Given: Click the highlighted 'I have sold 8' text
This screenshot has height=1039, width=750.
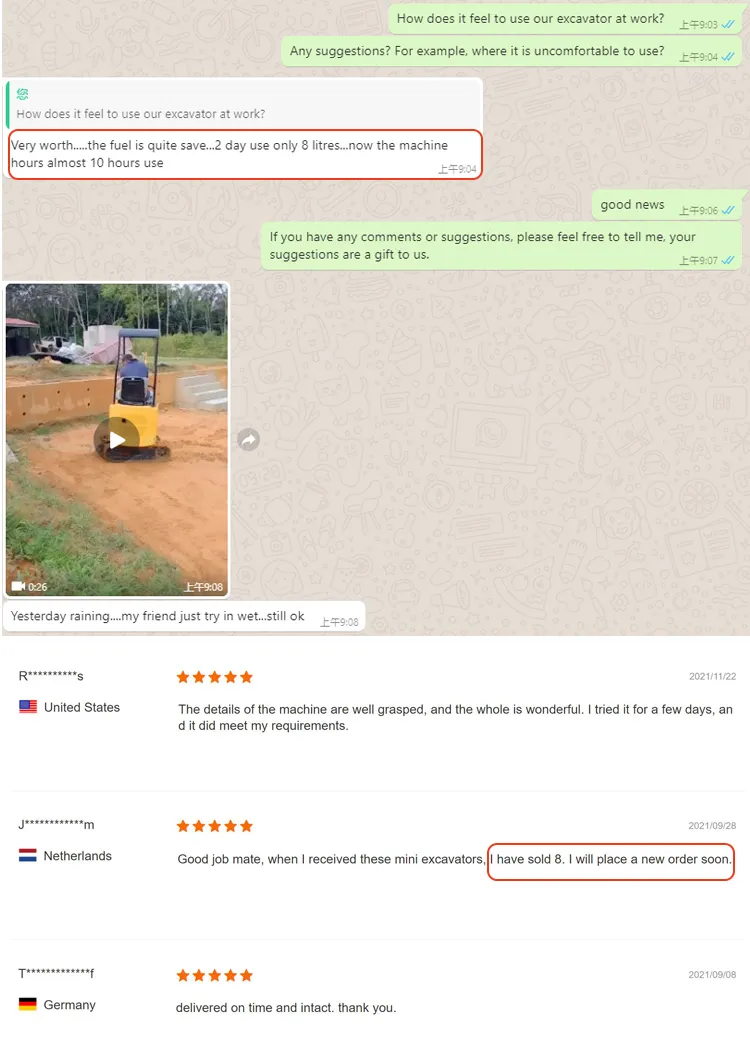Looking at the screenshot, I should 611,859.
